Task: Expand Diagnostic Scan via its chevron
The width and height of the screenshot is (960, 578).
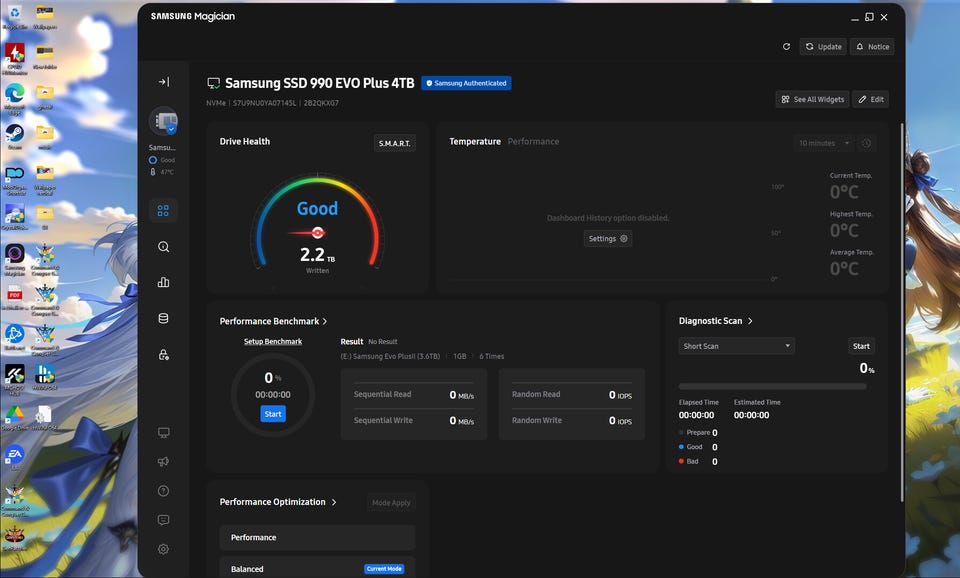Action: pyautogui.click(x=750, y=321)
